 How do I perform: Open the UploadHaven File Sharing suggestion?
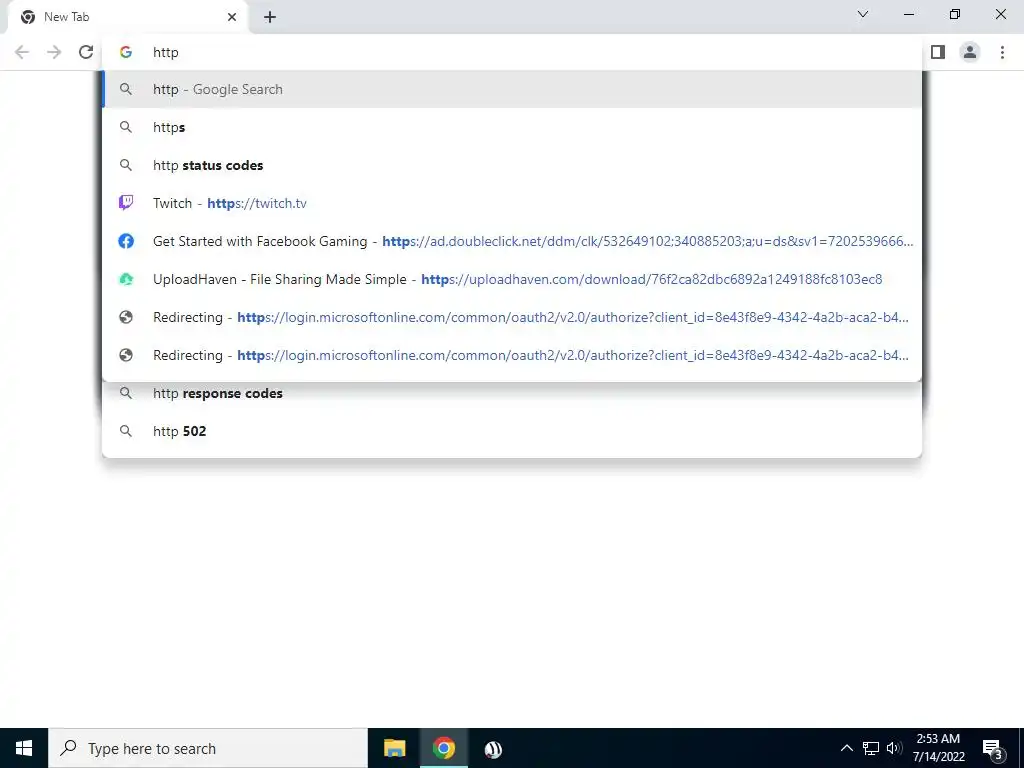pos(512,279)
